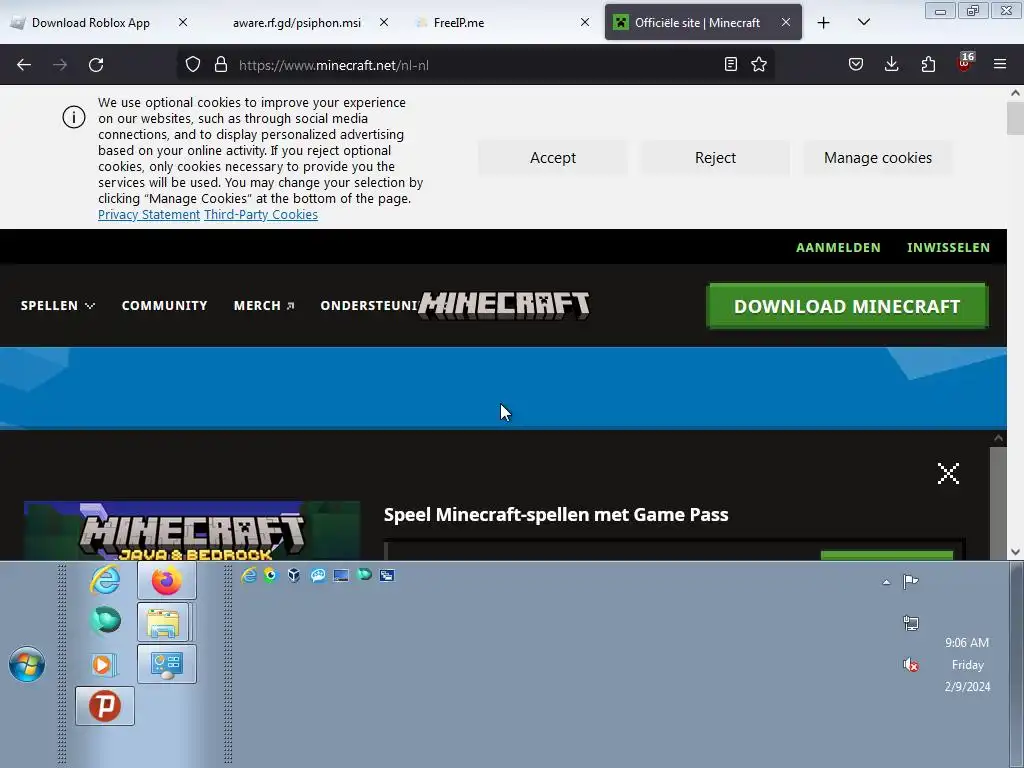The width and height of the screenshot is (1024, 768).
Task: Open the Firefox downloads panel
Action: point(891,64)
